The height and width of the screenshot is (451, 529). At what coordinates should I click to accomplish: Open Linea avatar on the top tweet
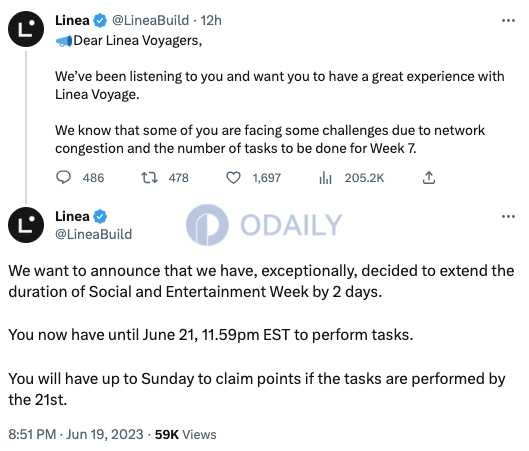tap(26, 29)
